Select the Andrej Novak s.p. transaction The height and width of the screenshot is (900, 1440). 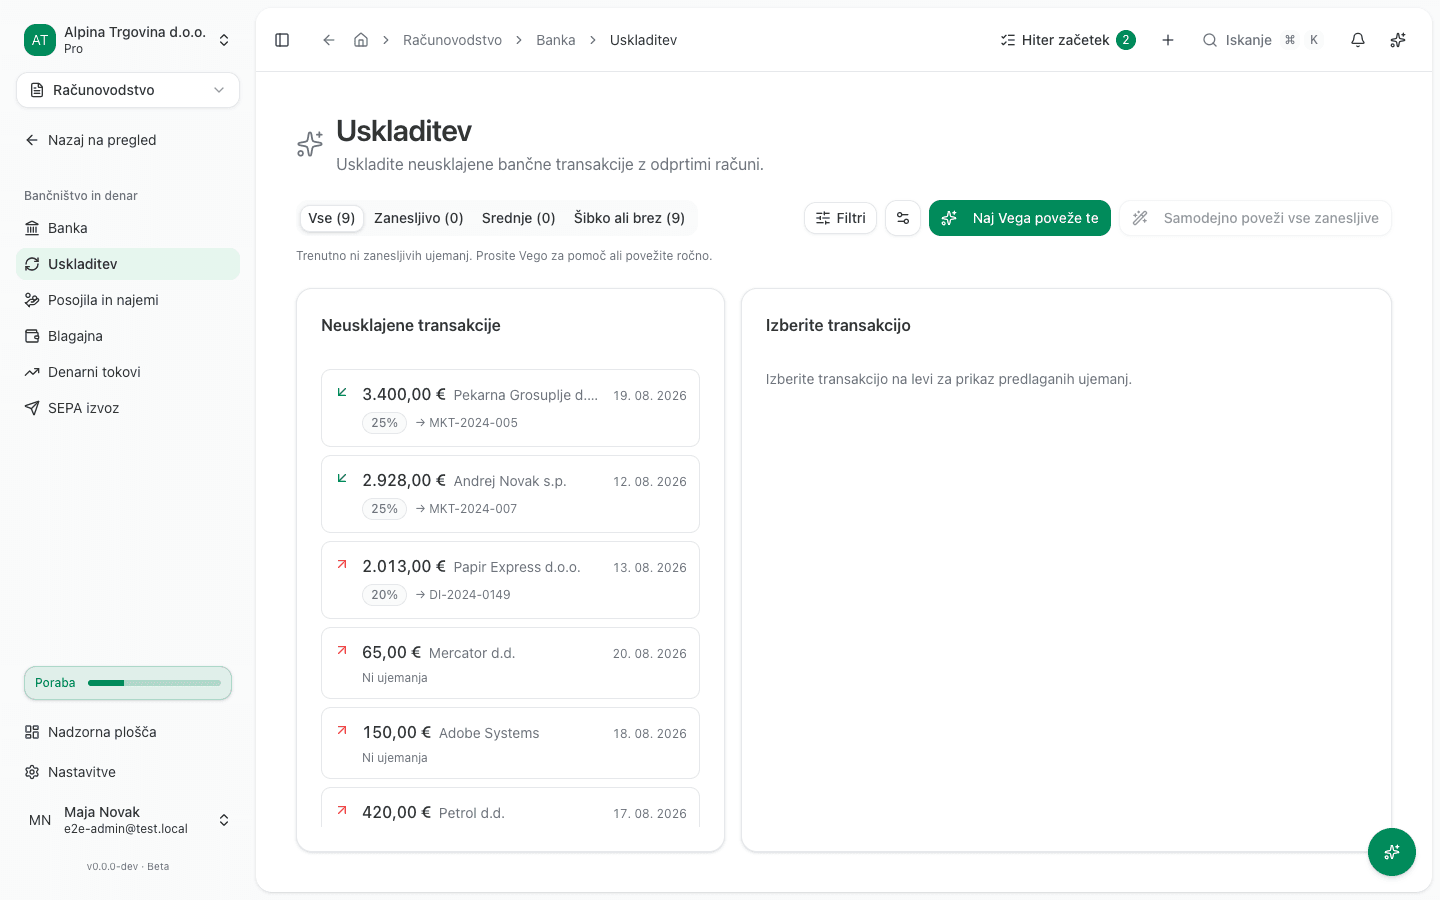point(510,494)
